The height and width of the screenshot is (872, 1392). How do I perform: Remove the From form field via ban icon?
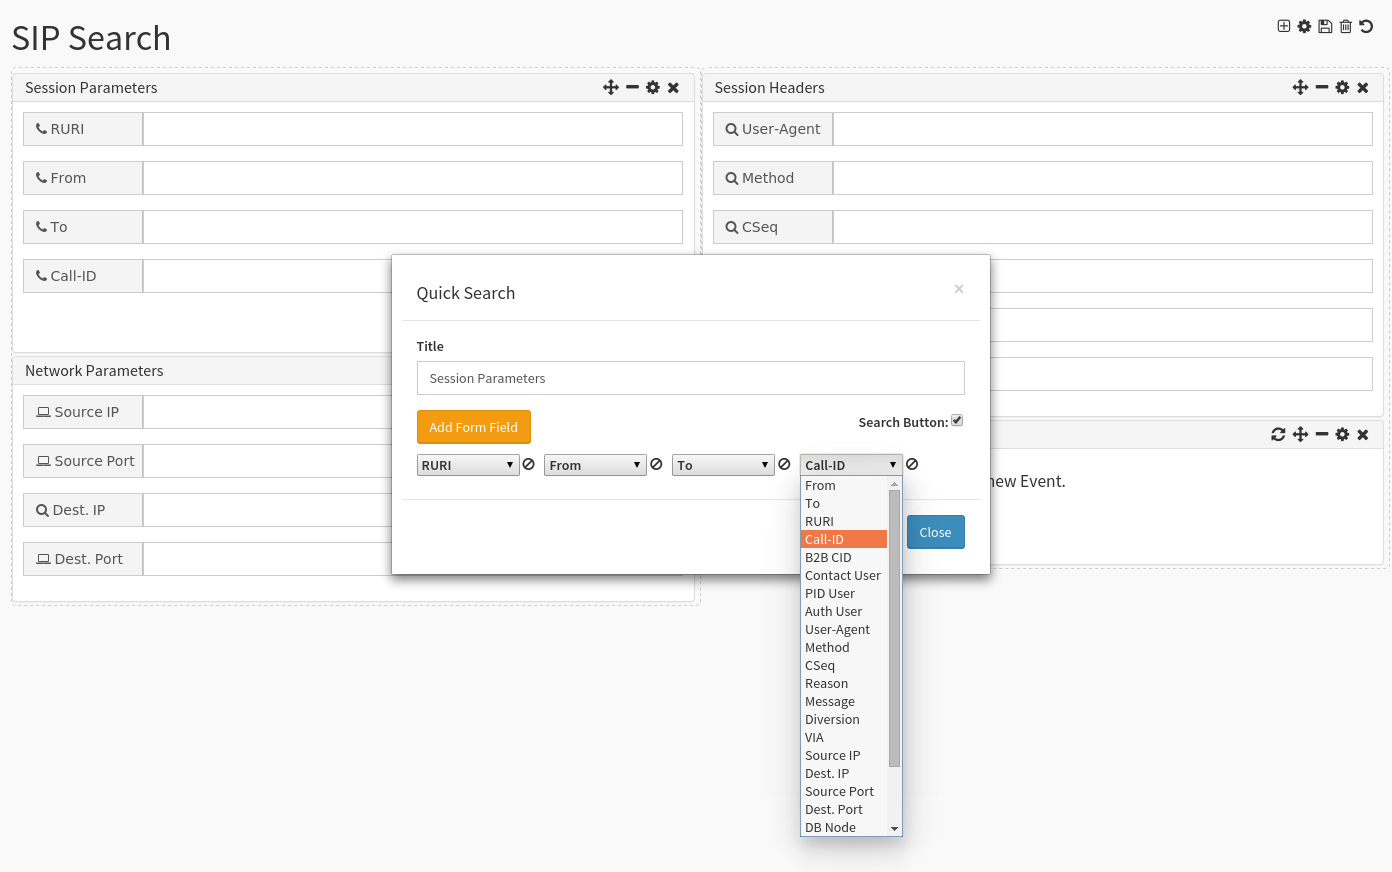pyautogui.click(x=656, y=464)
